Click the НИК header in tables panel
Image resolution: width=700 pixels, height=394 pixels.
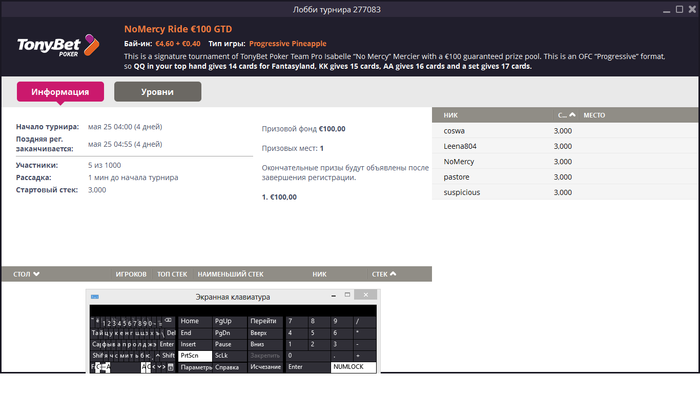(x=319, y=274)
